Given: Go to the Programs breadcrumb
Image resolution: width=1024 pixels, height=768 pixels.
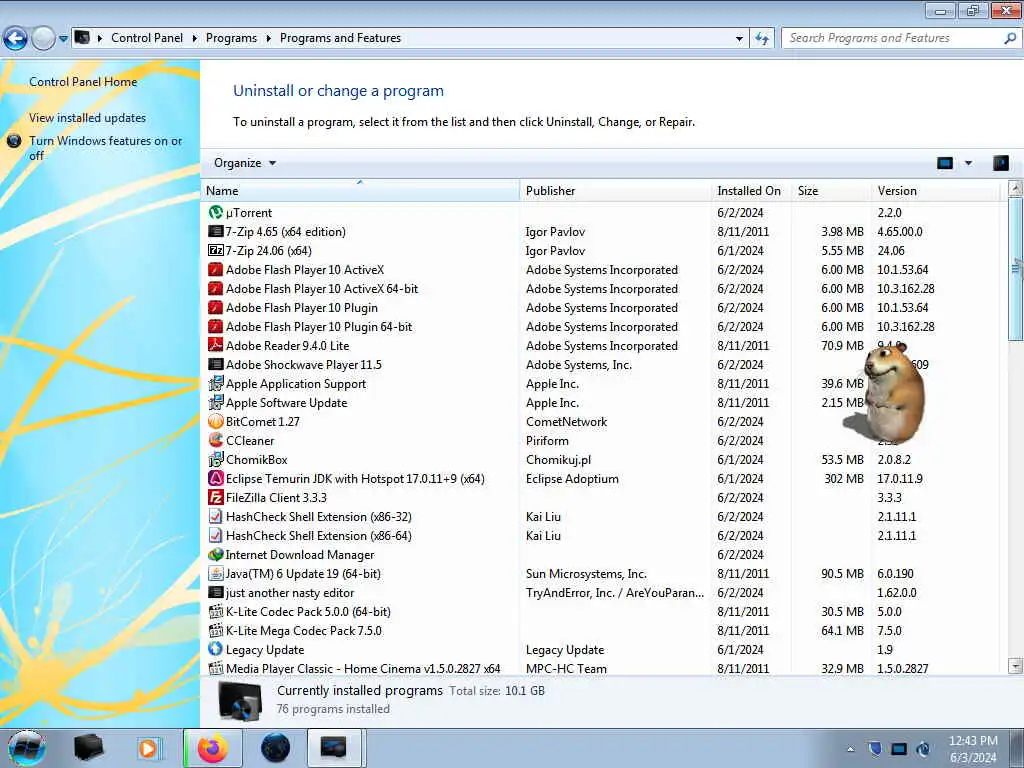Looking at the screenshot, I should (x=231, y=38).
